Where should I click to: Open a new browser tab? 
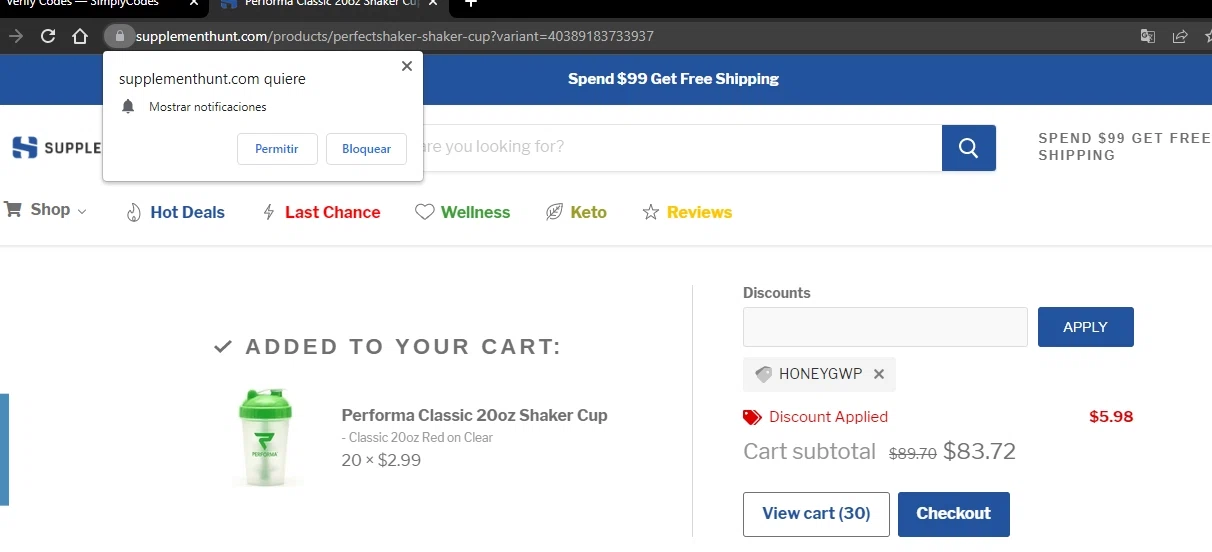[x=471, y=4]
